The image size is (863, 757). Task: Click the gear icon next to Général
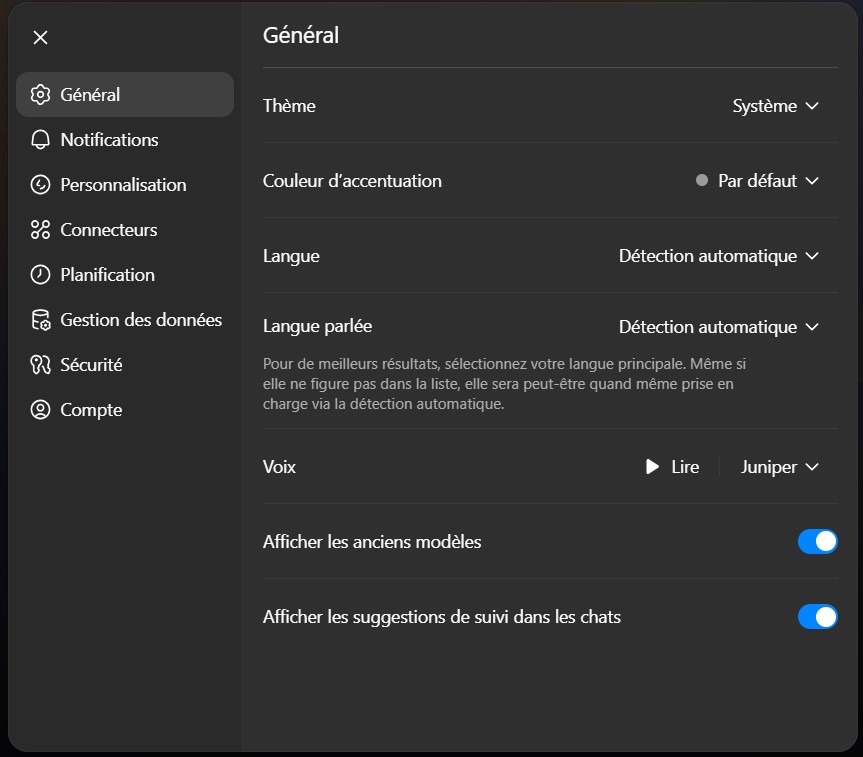(x=40, y=95)
